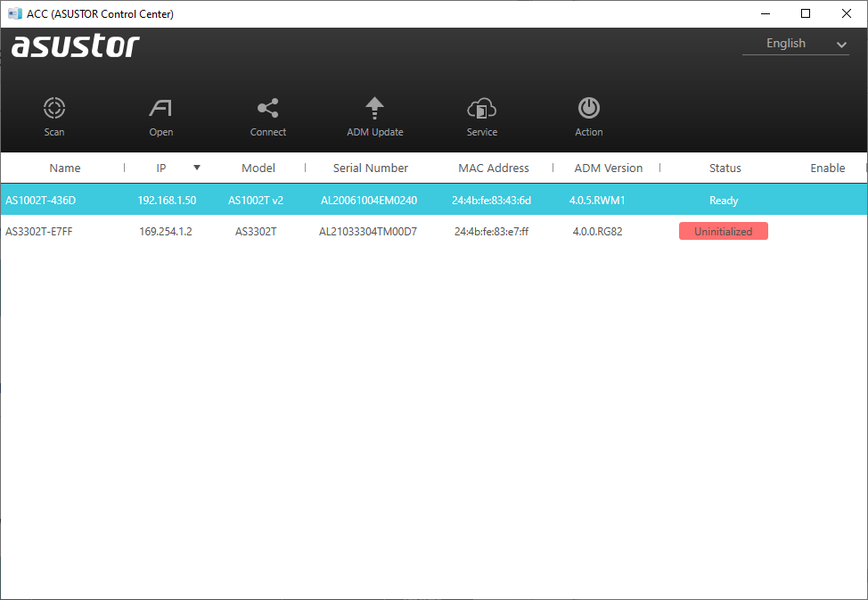868x600 pixels.
Task: Click IP address 169.254.1.2
Action: (x=166, y=231)
